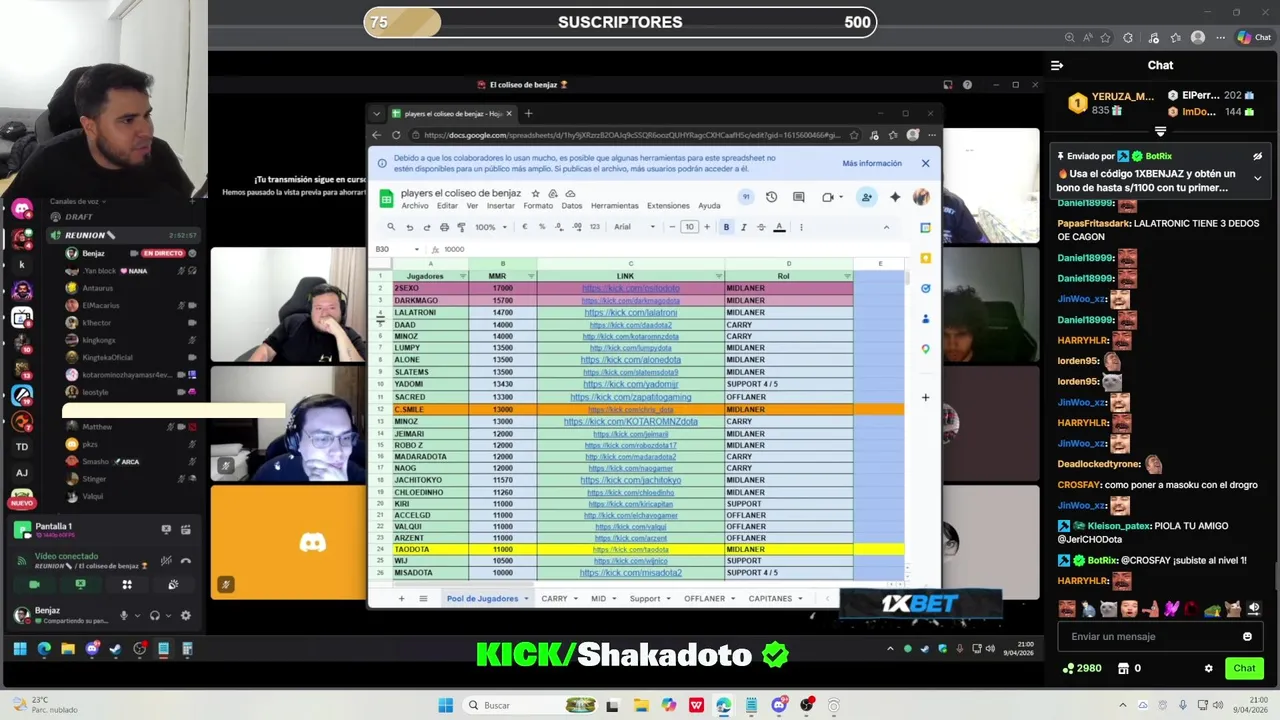The width and height of the screenshot is (1280, 720).
Task: Open the Arial font dropdown
Action: pos(633,227)
